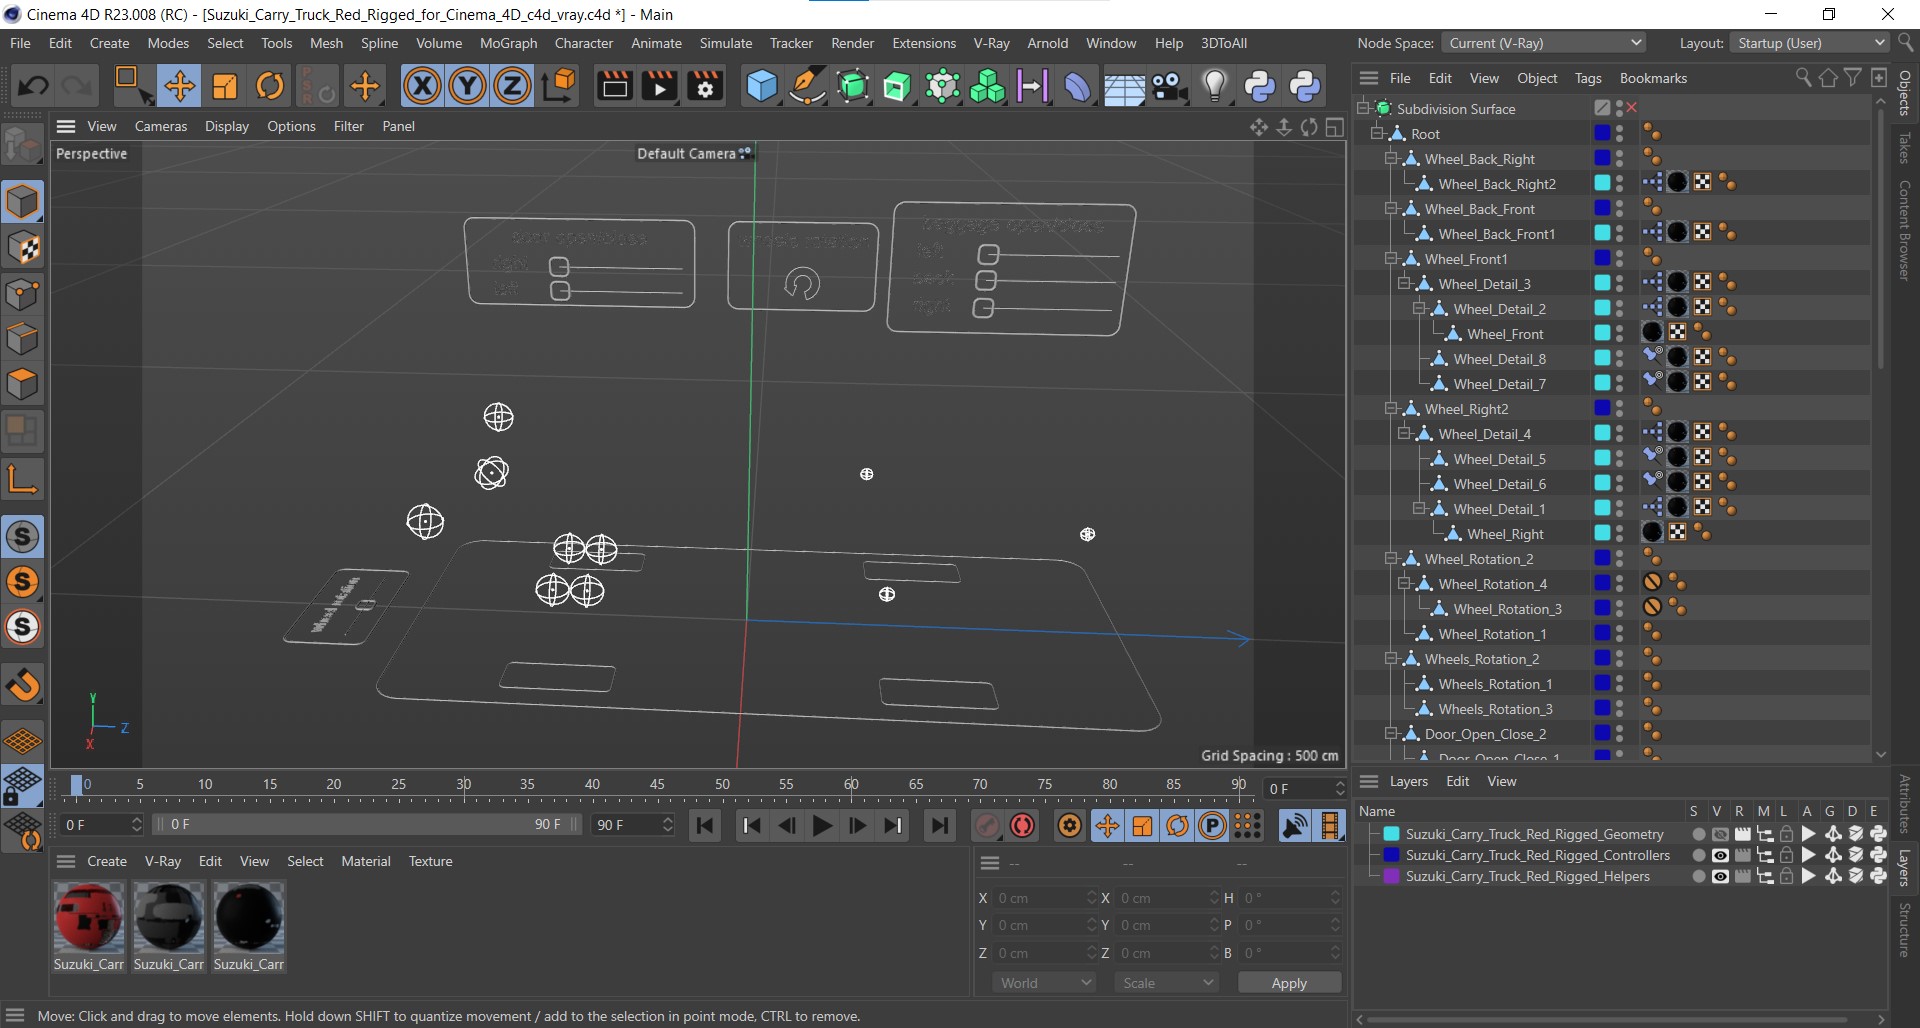Open Objects side tab
This screenshot has width=1920, height=1028.
[x=1905, y=92]
